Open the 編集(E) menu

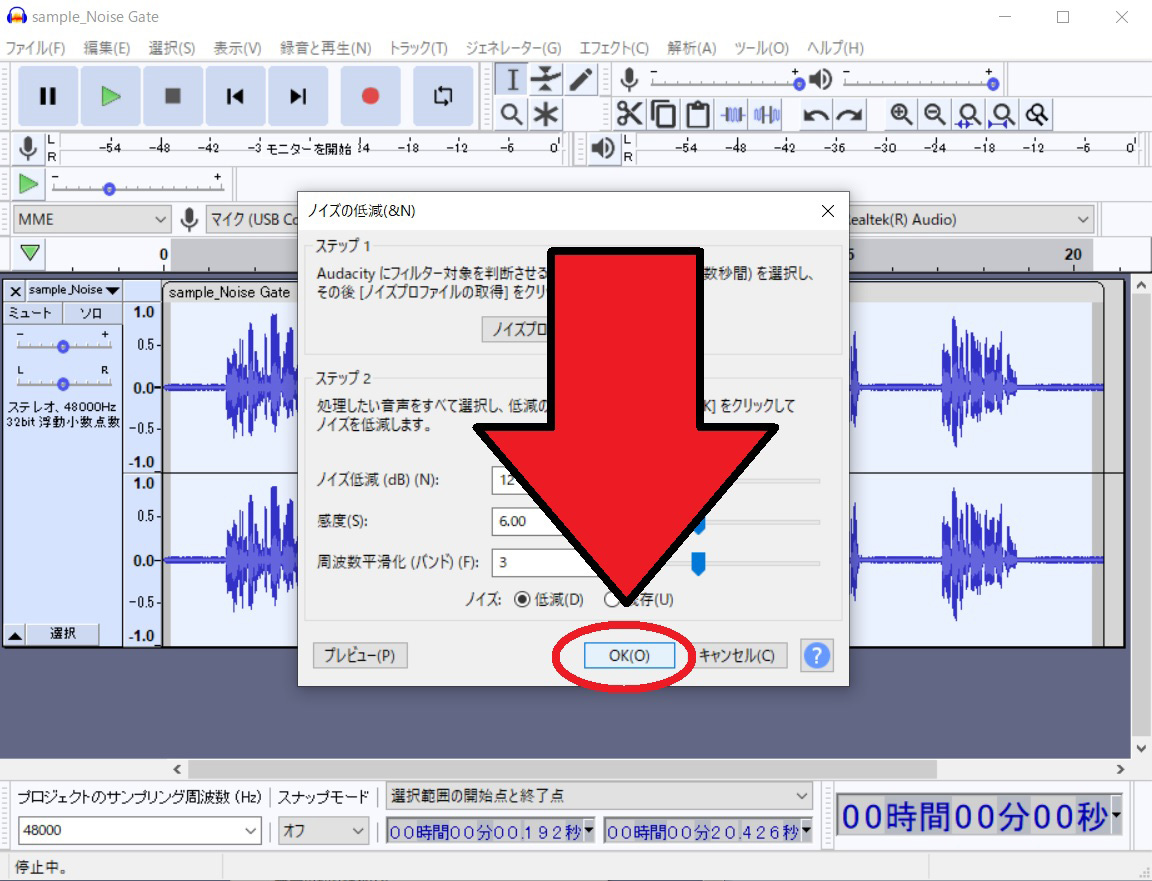[x=107, y=48]
